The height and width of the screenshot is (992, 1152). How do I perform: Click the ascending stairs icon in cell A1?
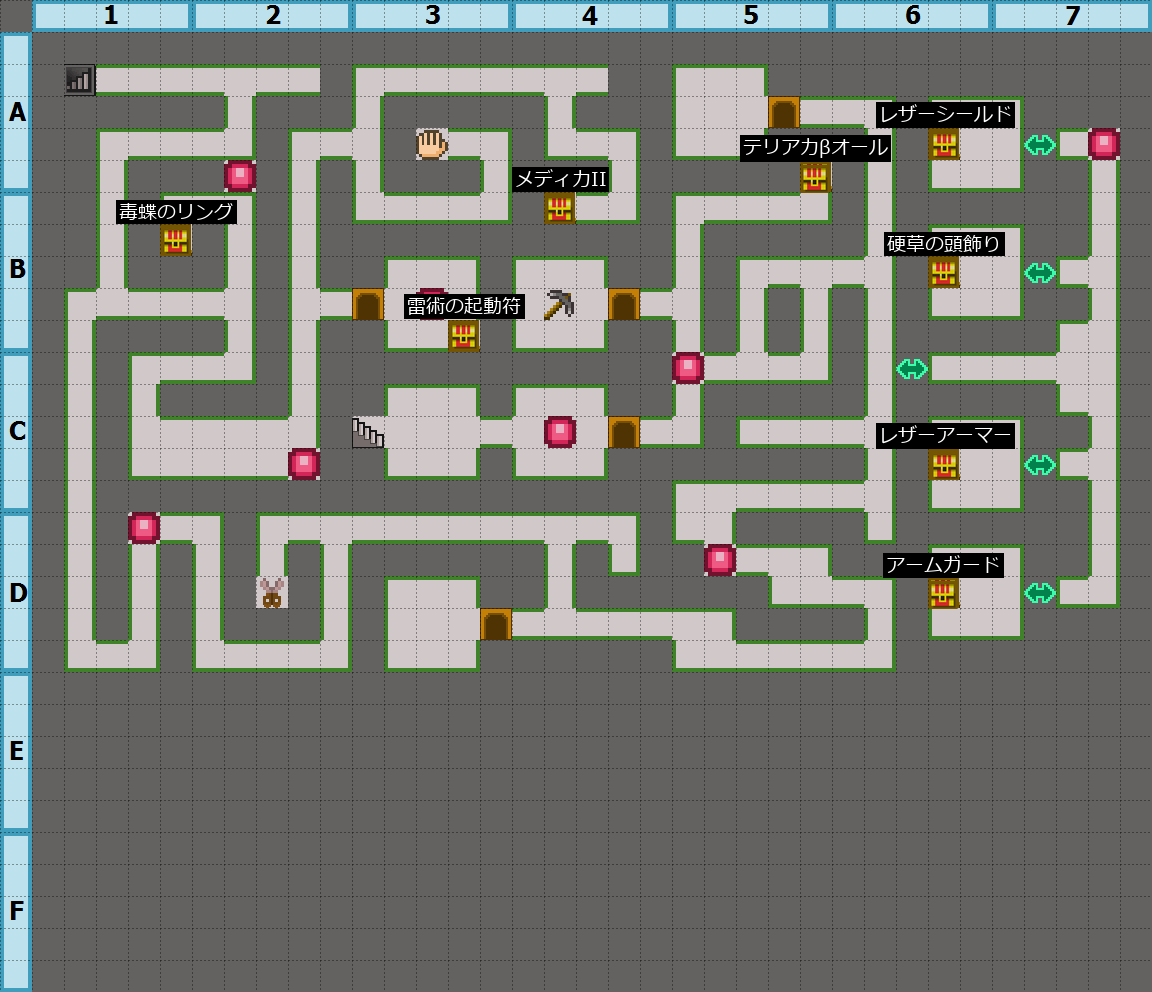click(x=79, y=80)
